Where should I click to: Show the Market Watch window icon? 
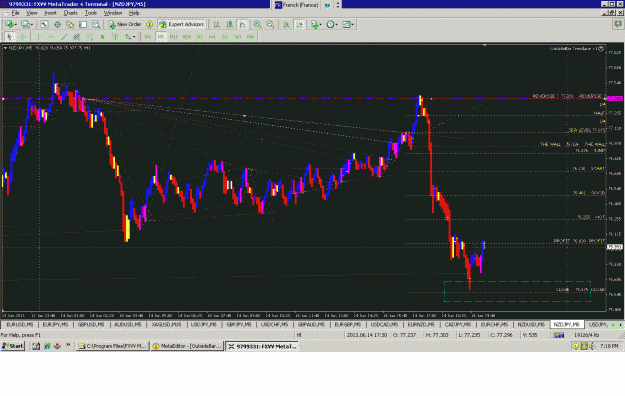point(44,24)
